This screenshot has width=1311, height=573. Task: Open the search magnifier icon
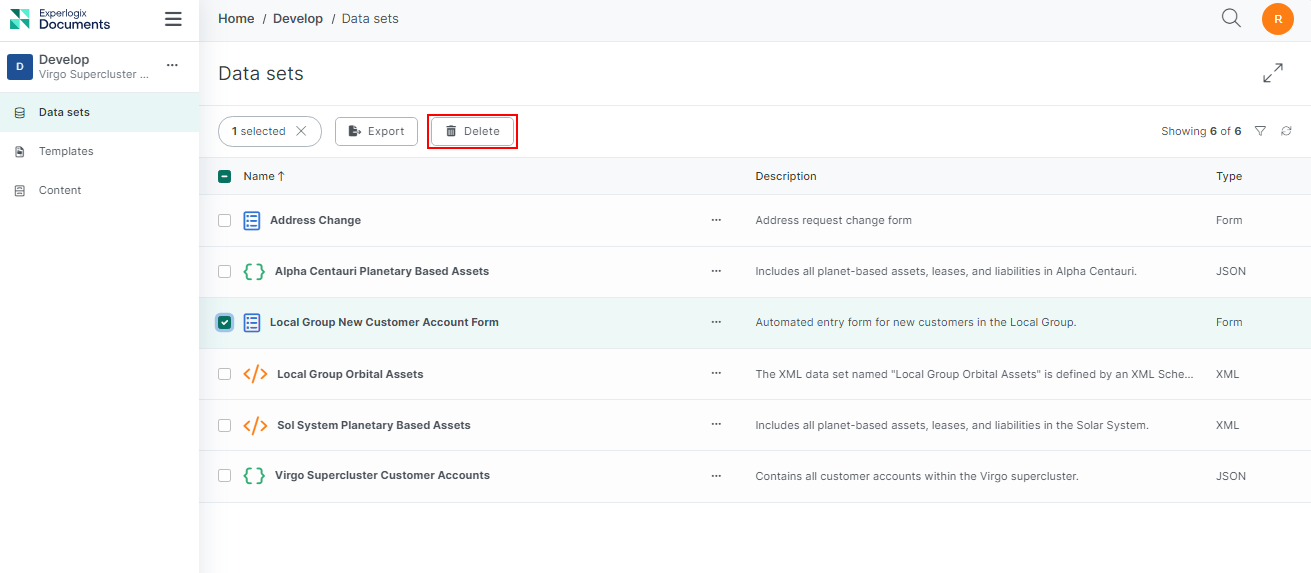[1231, 18]
